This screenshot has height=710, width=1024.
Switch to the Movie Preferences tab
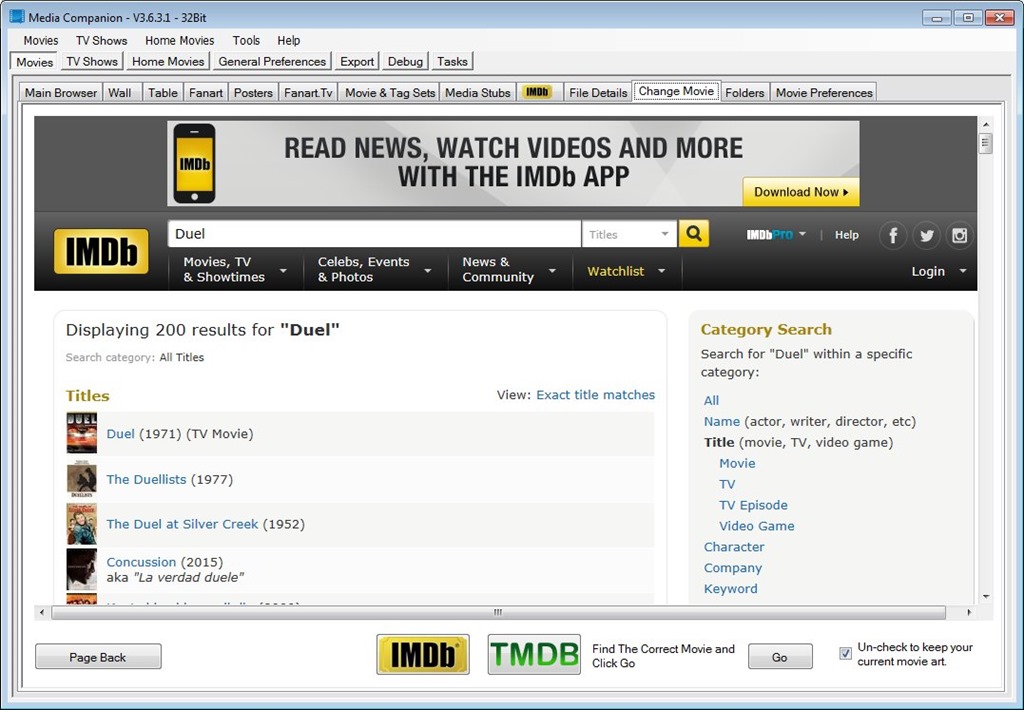(824, 93)
